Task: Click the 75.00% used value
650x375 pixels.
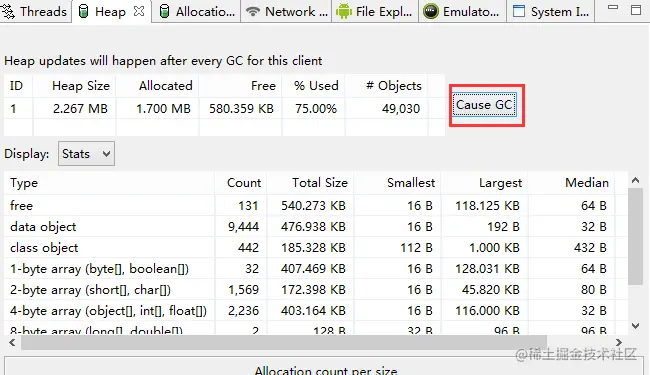Action: click(x=316, y=109)
